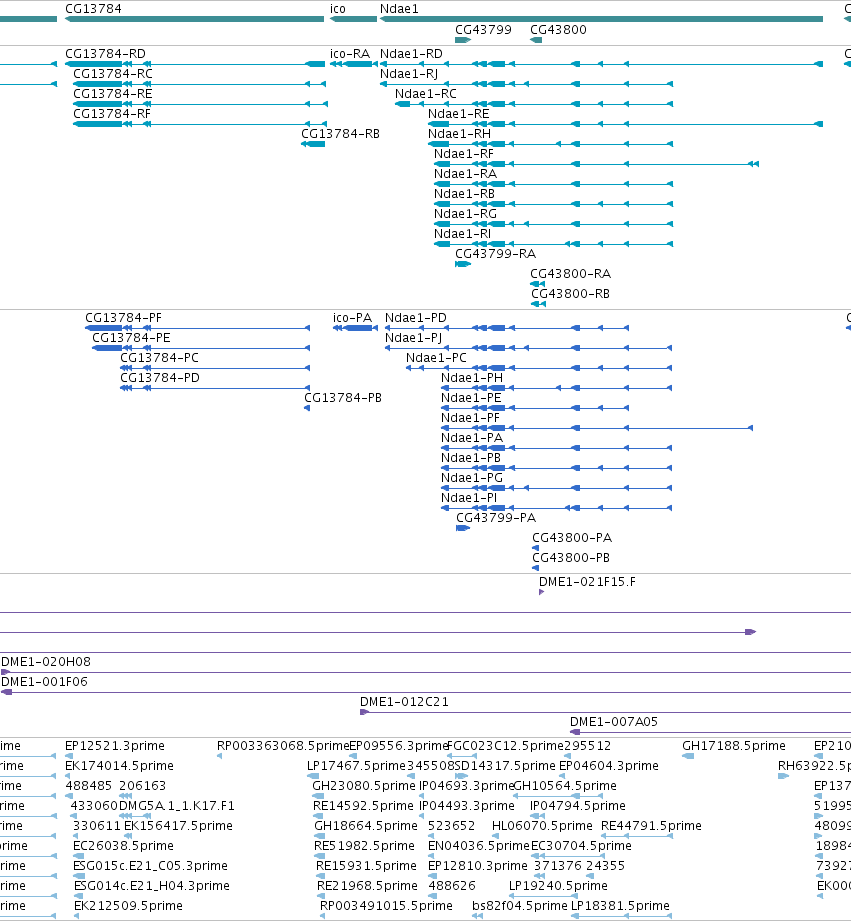Click the RP003363068.5prime EST label
The height and width of the screenshot is (921, 851).
pyautogui.click(x=283, y=745)
